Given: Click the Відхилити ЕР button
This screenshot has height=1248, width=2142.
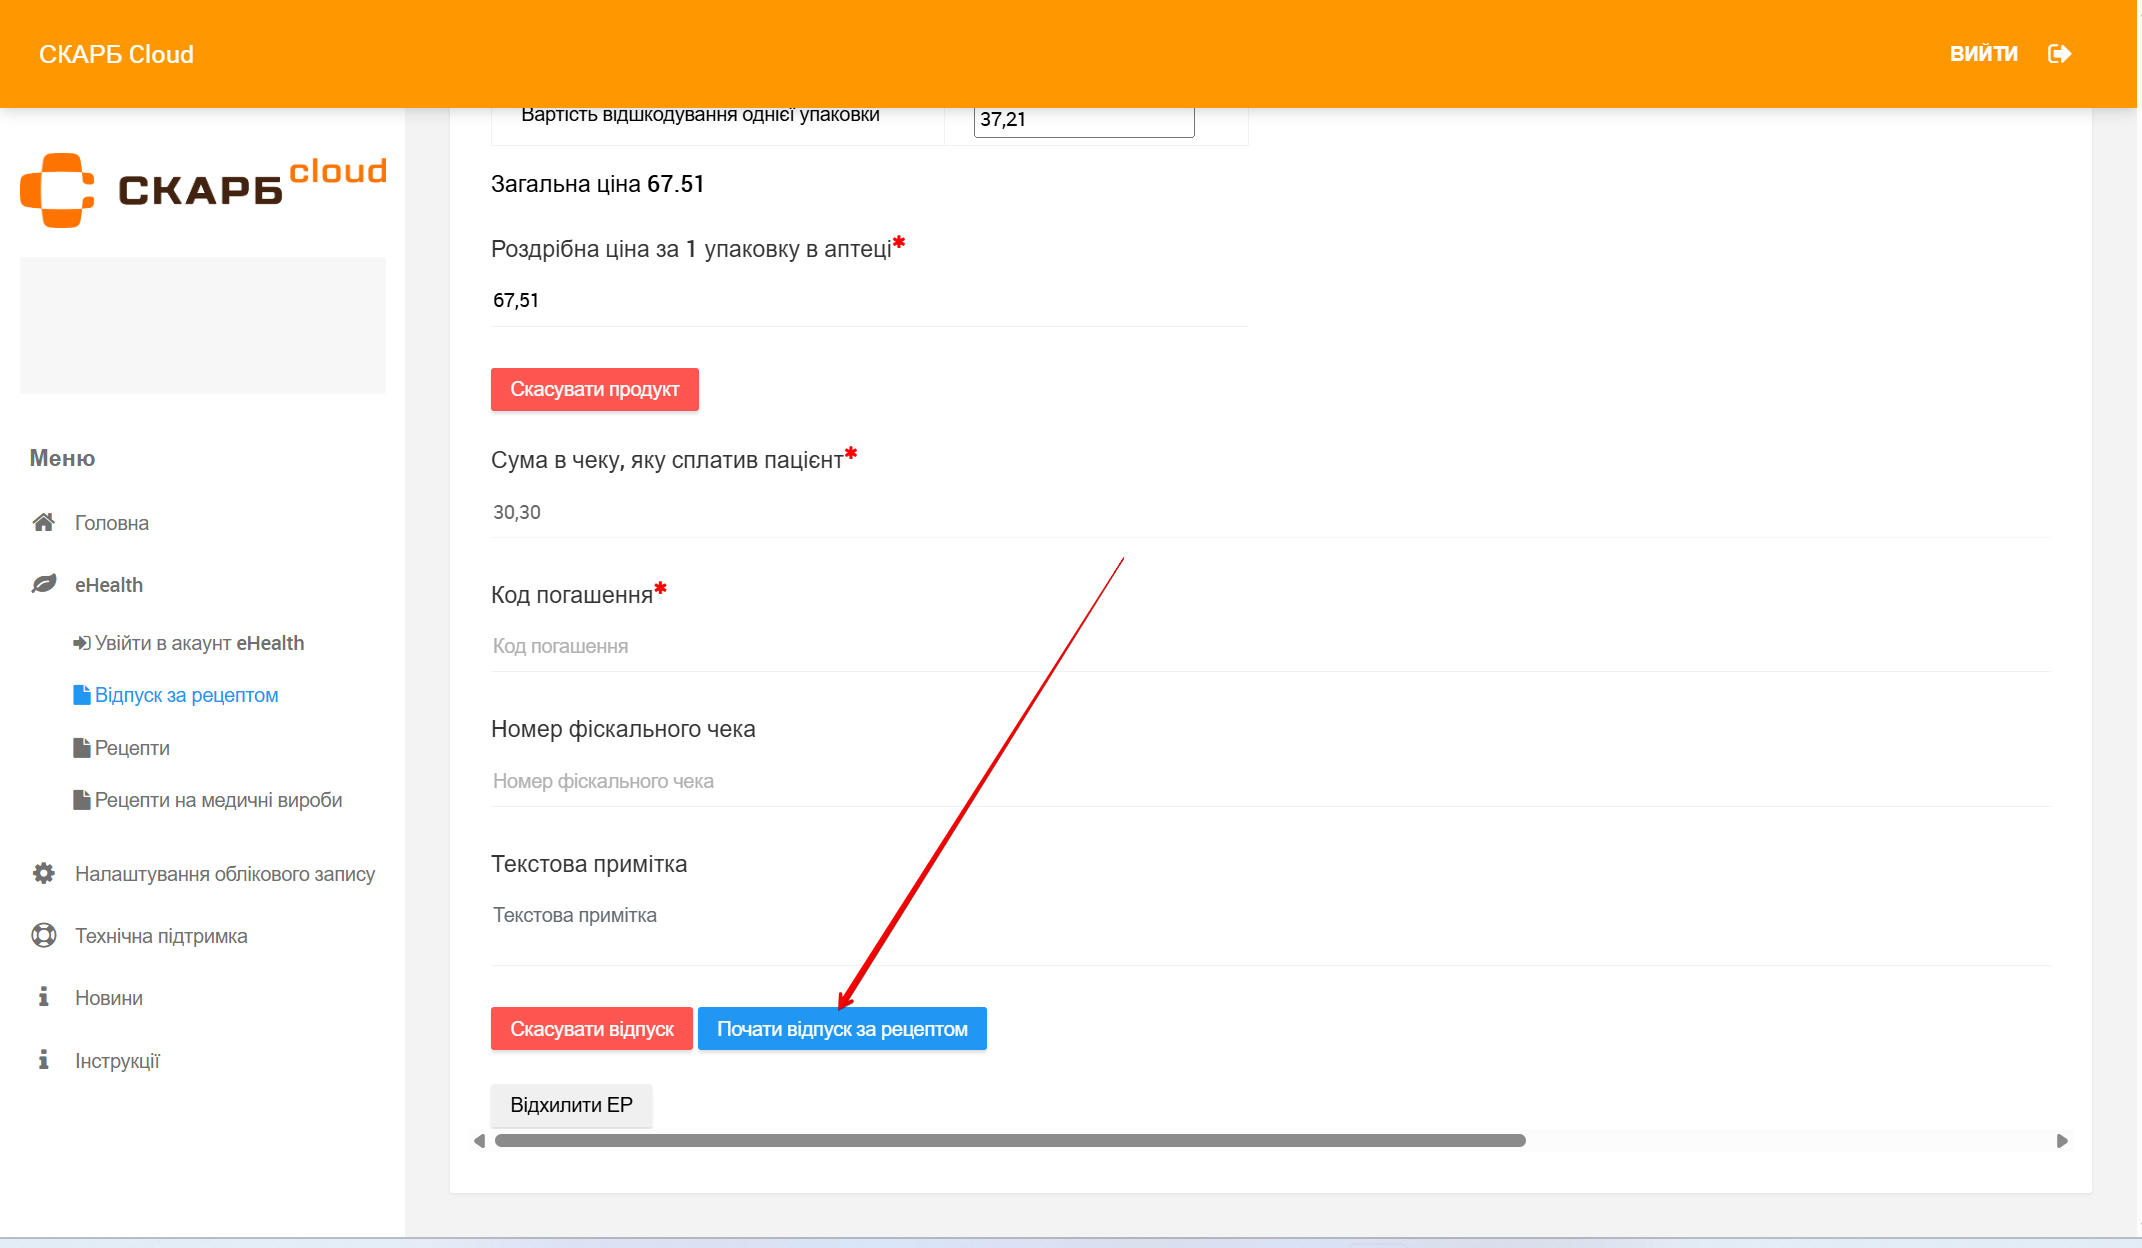Looking at the screenshot, I should point(571,1105).
